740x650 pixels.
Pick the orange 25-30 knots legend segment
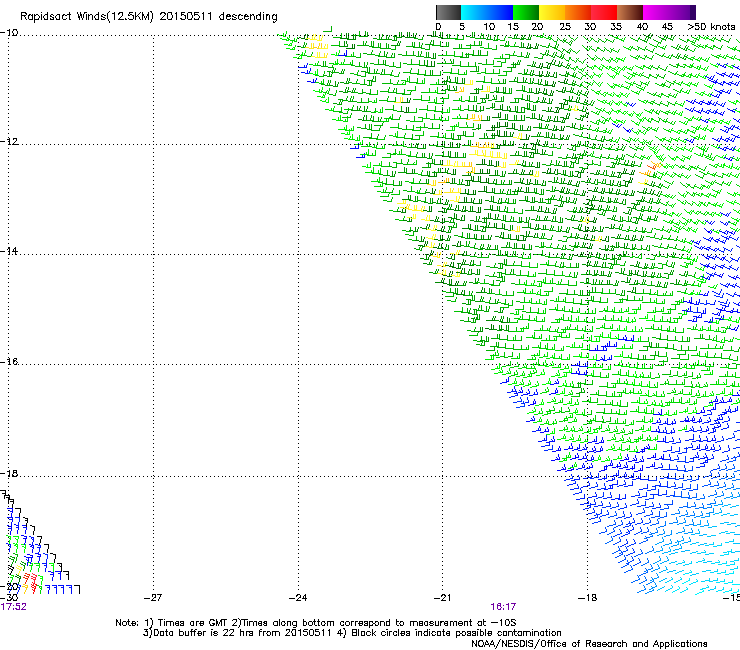(x=578, y=12)
